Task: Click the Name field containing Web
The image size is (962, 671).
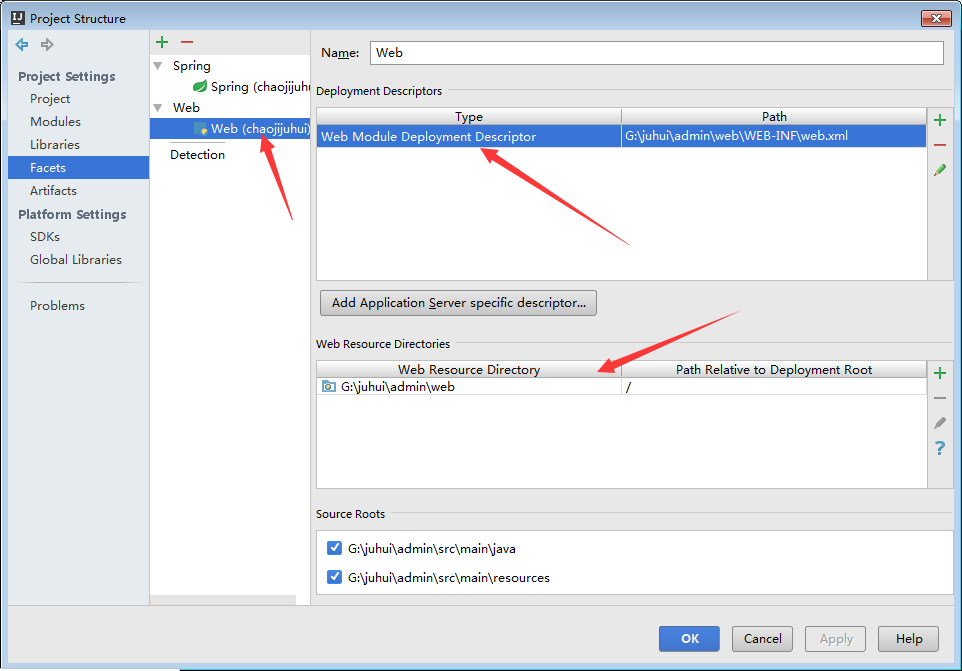Action: point(656,53)
